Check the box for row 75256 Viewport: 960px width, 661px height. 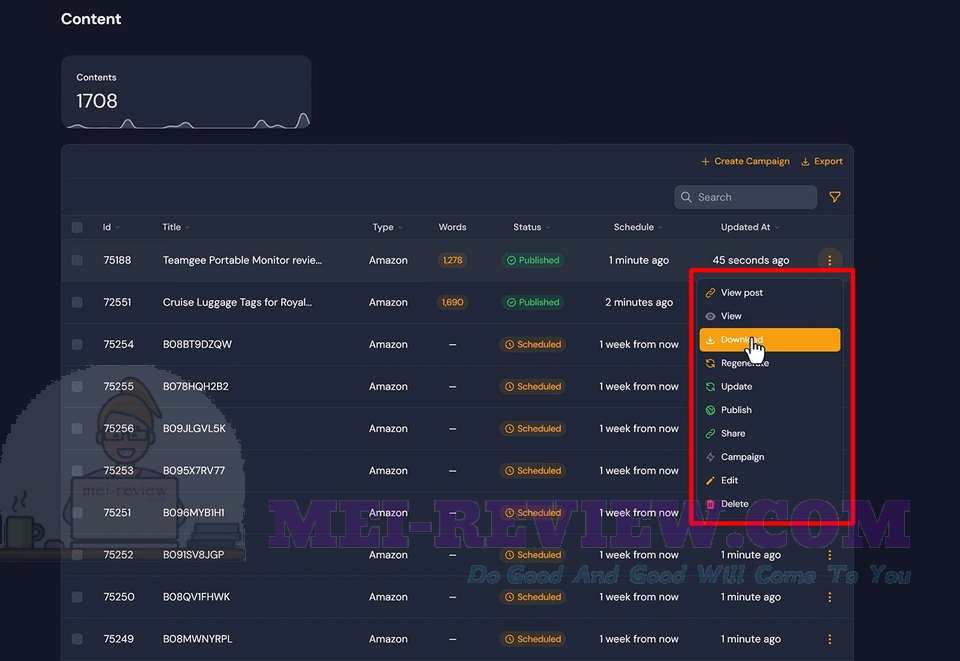(x=77, y=428)
